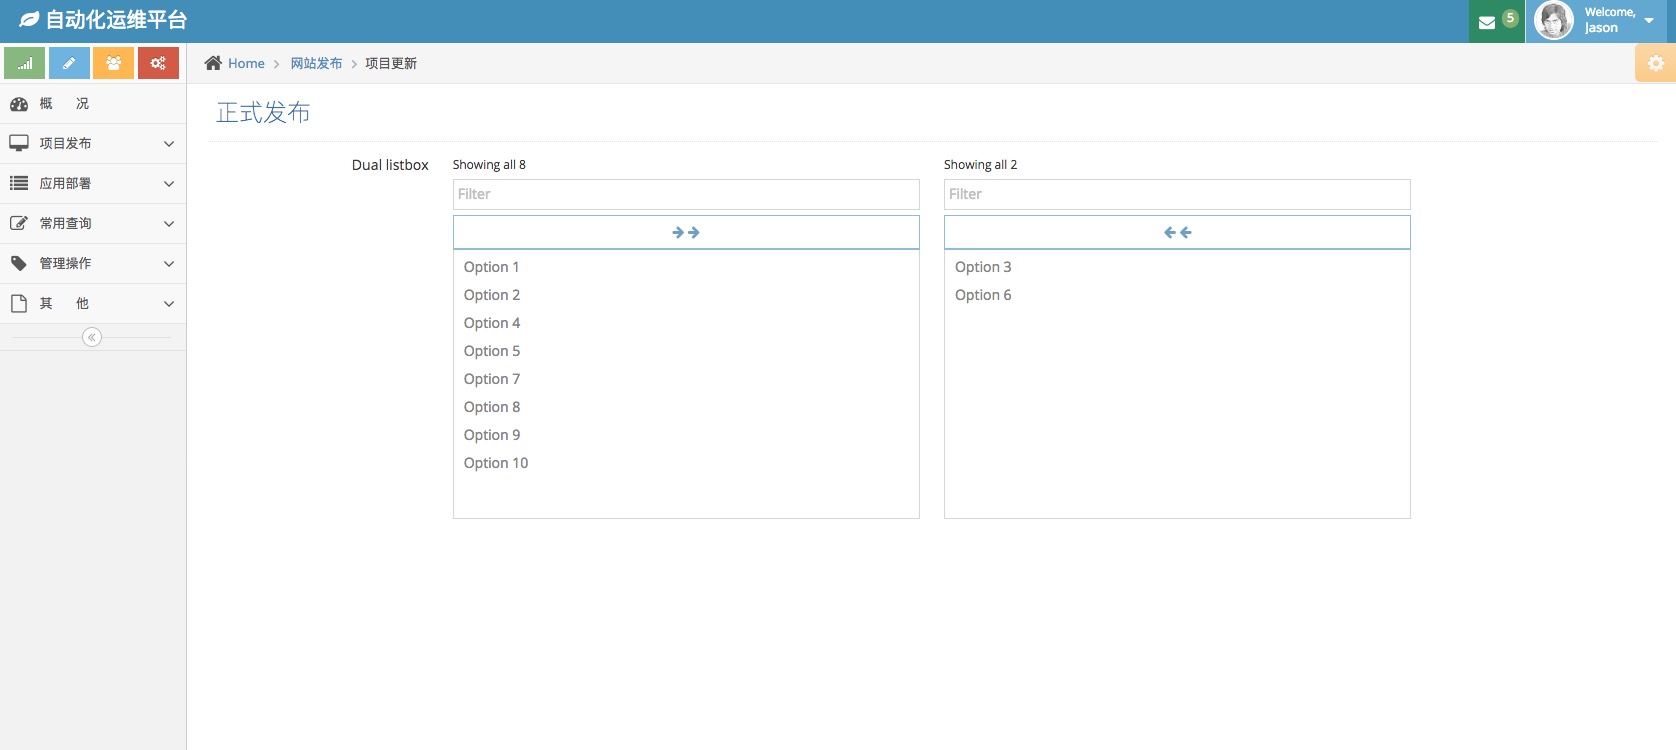
Task: Expand the 常用查询 chevron arrow
Action: point(169,224)
